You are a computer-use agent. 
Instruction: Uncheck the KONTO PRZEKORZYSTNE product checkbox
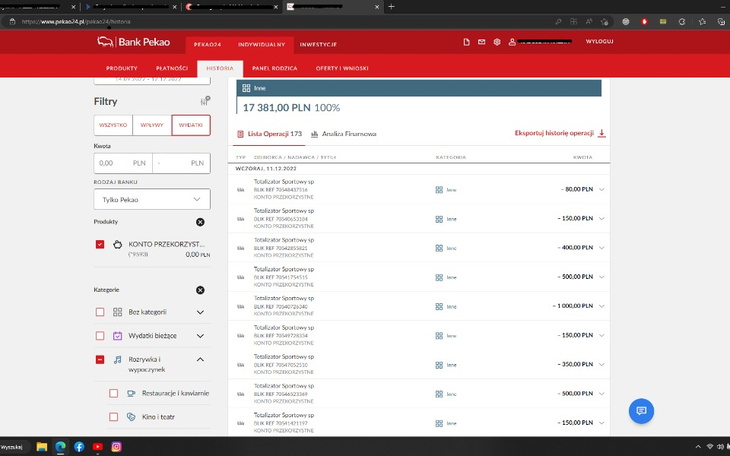coord(100,244)
